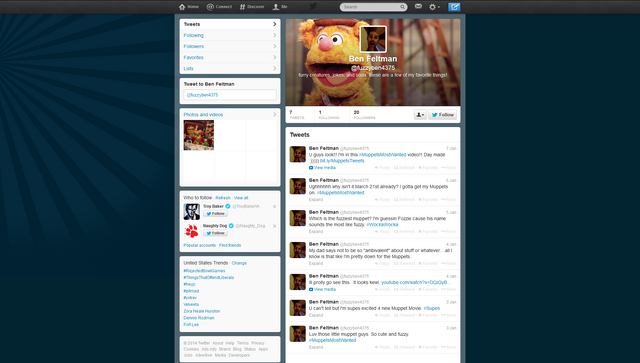Open Photos and videos link
The height and width of the screenshot is (363, 640).
click(x=203, y=115)
